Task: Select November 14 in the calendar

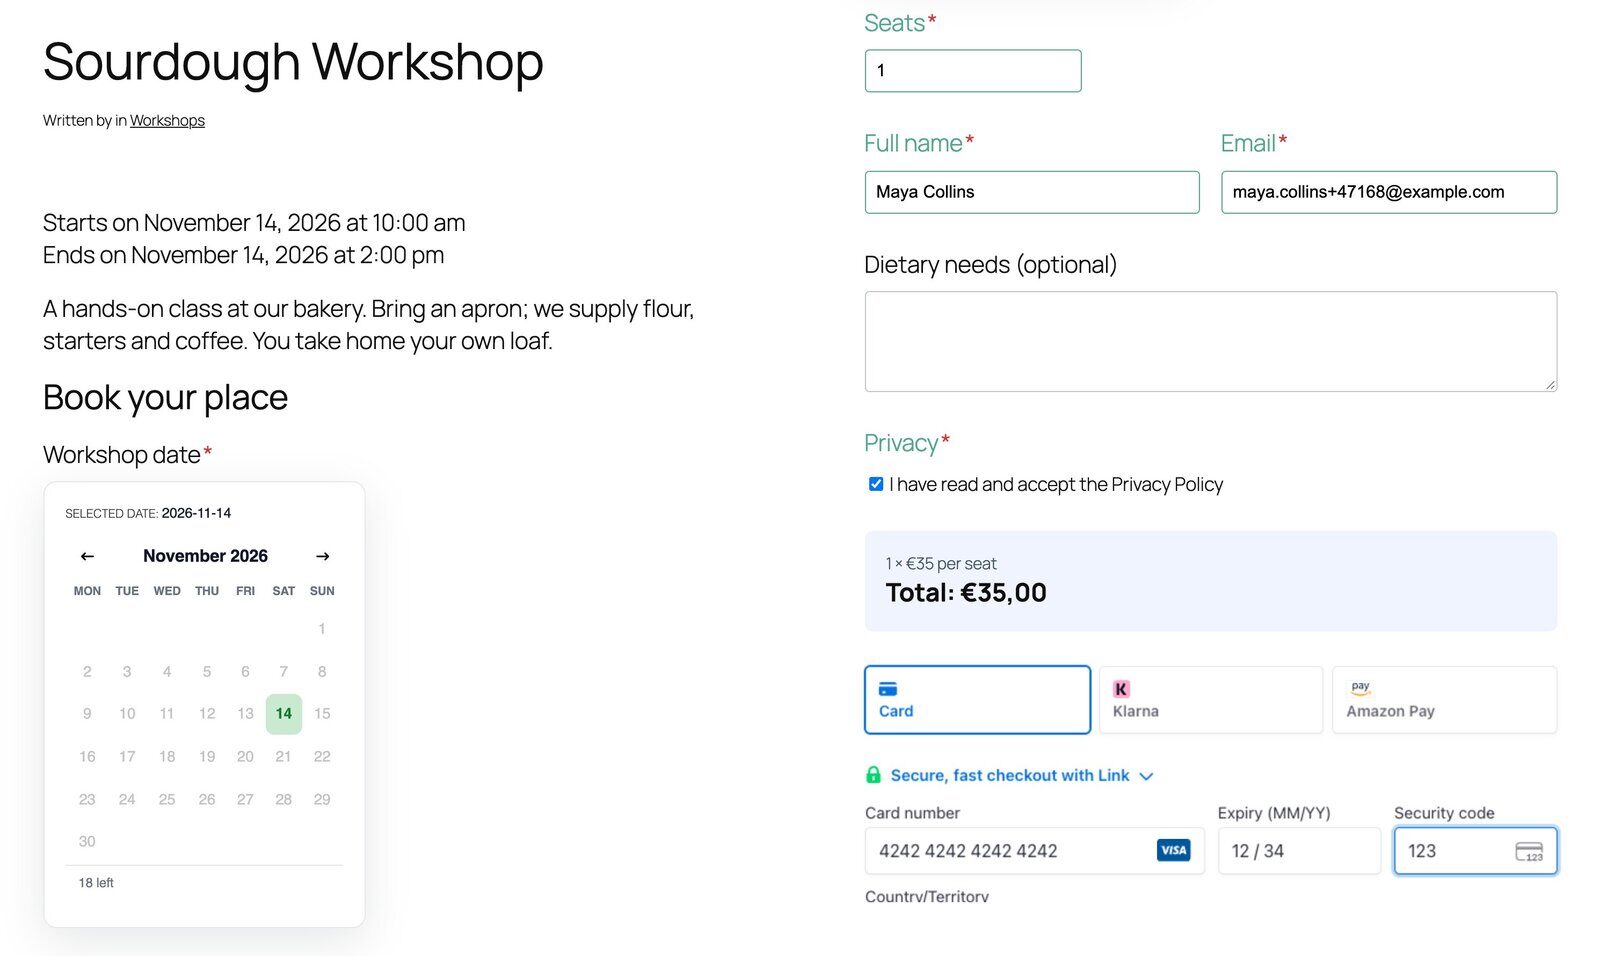Action: (284, 714)
